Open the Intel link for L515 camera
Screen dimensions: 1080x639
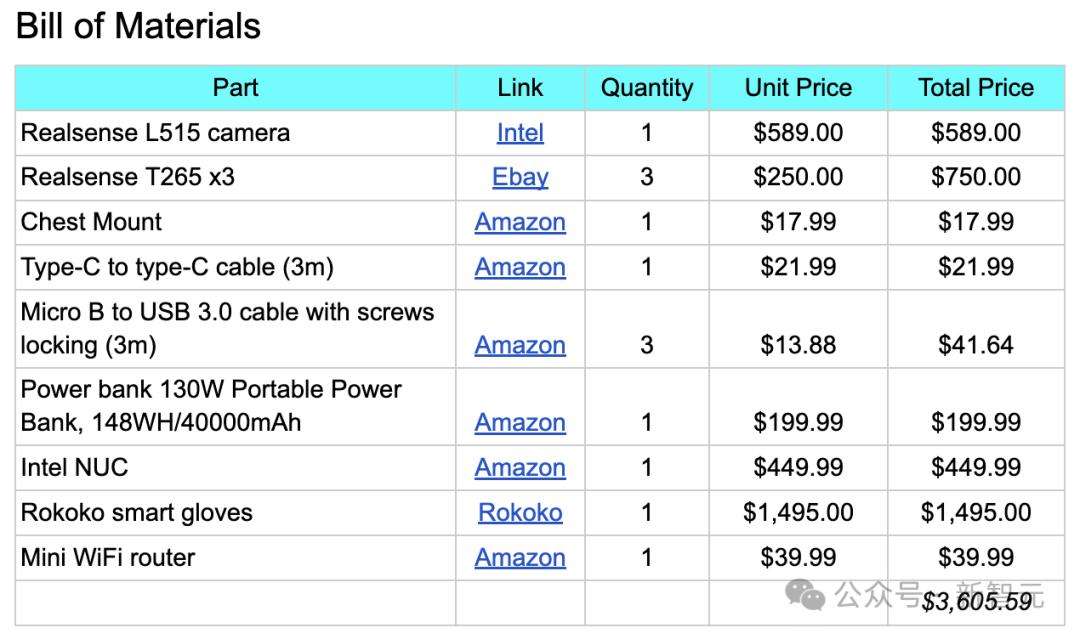point(520,133)
